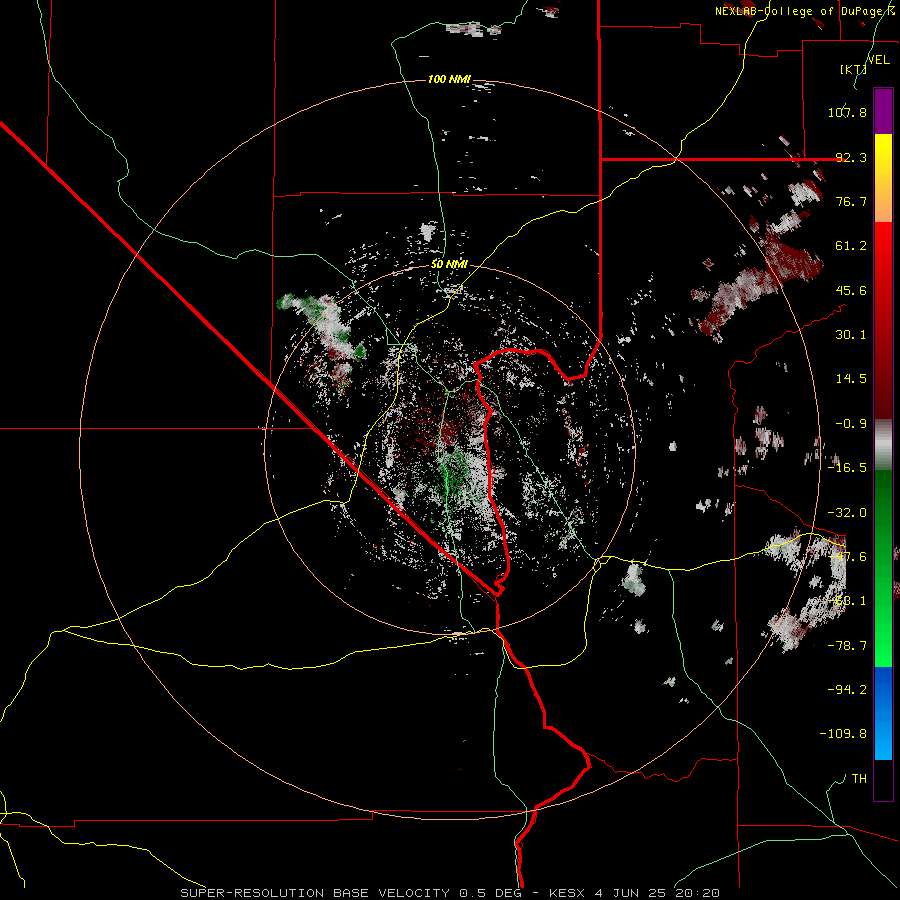This screenshot has height=900, width=900.
Task: Click the 100 NMI range ring label
Action: click(x=449, y=79)
